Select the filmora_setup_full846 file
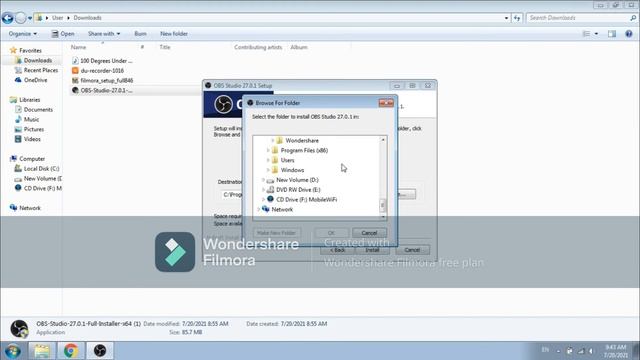This screenshot has height=360, width=640. pos(107,80)
